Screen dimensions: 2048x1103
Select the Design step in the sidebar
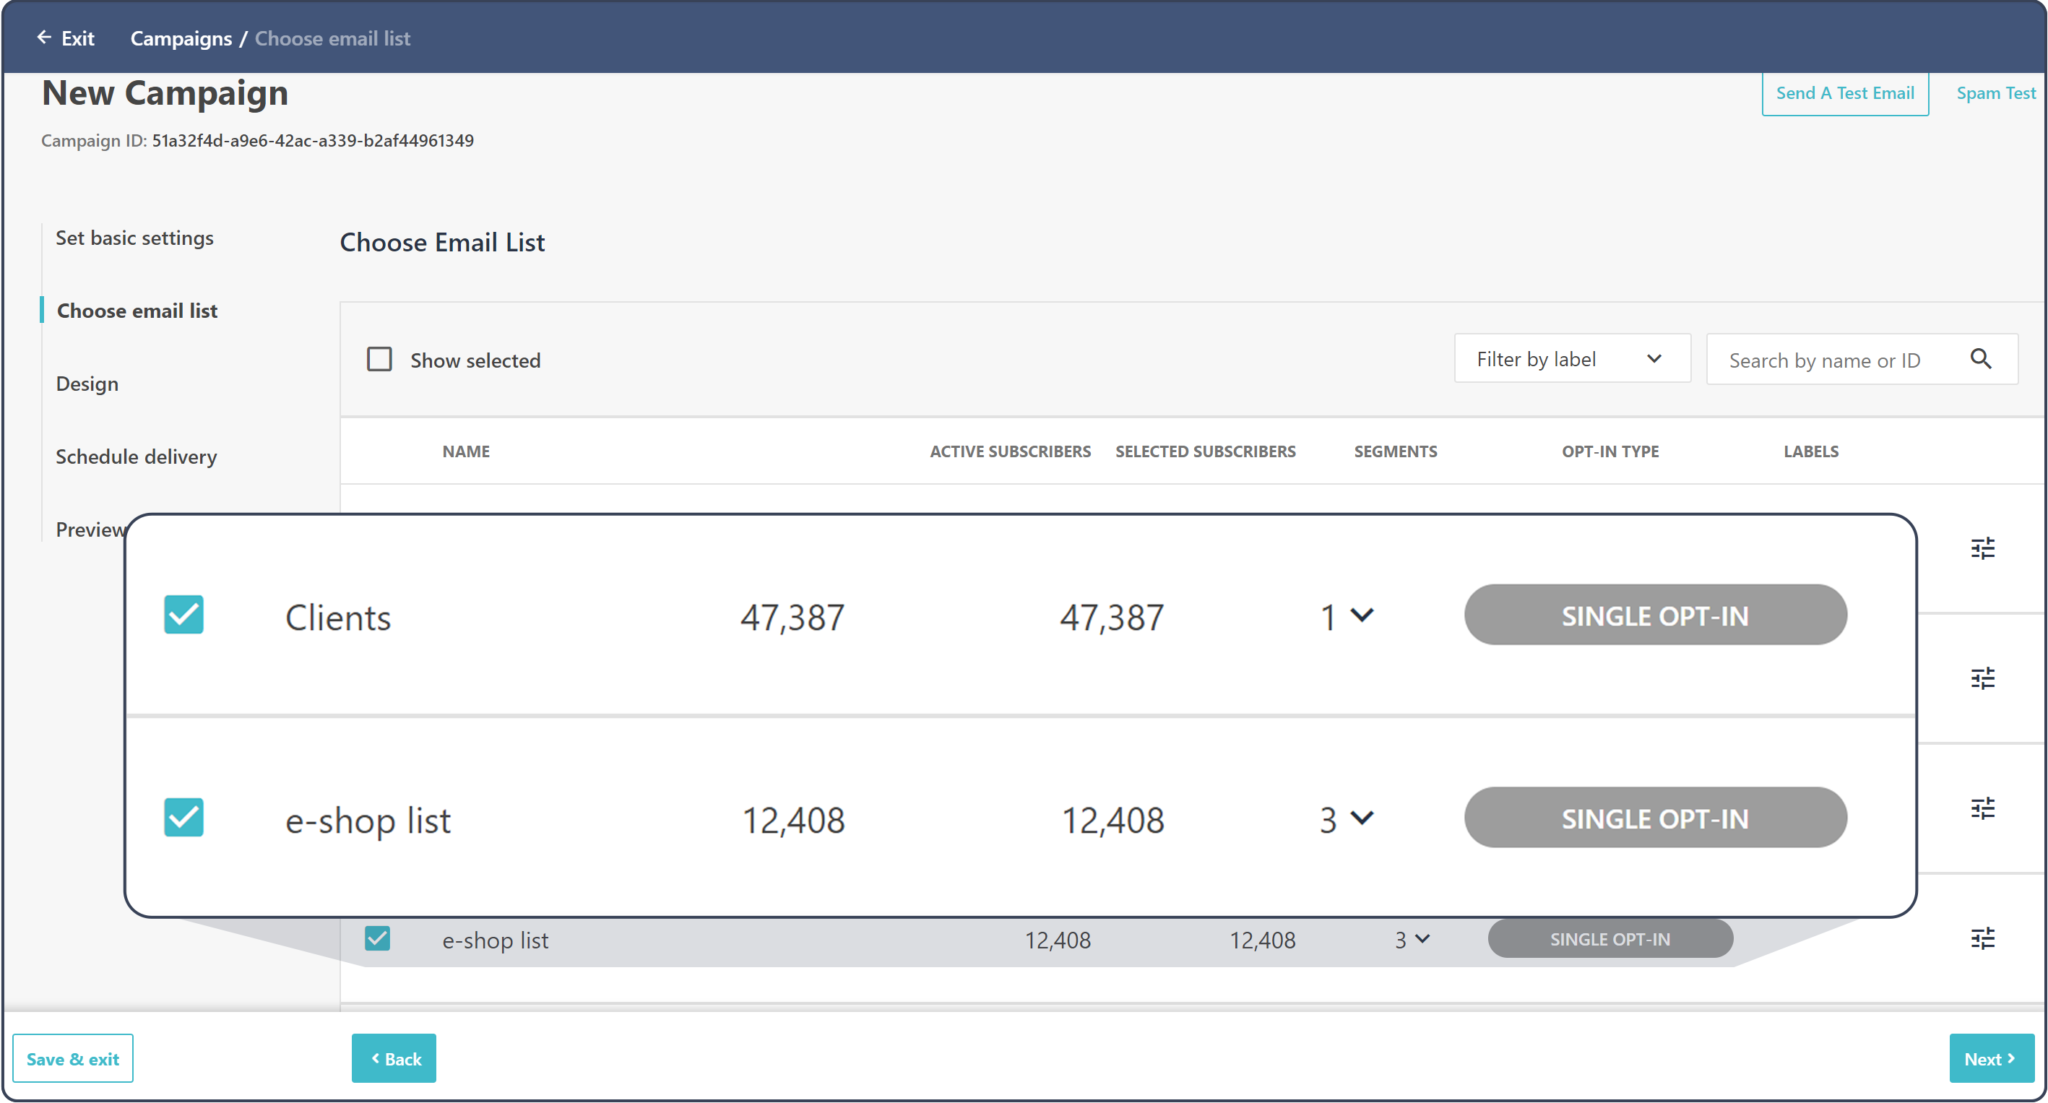pyautogui.click(x=87, y=383)
